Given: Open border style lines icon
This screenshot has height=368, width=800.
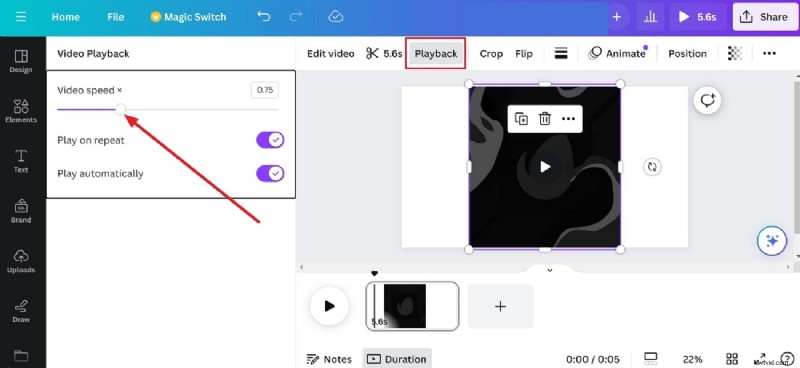Looking at the screenshot, I should [561, 54].
